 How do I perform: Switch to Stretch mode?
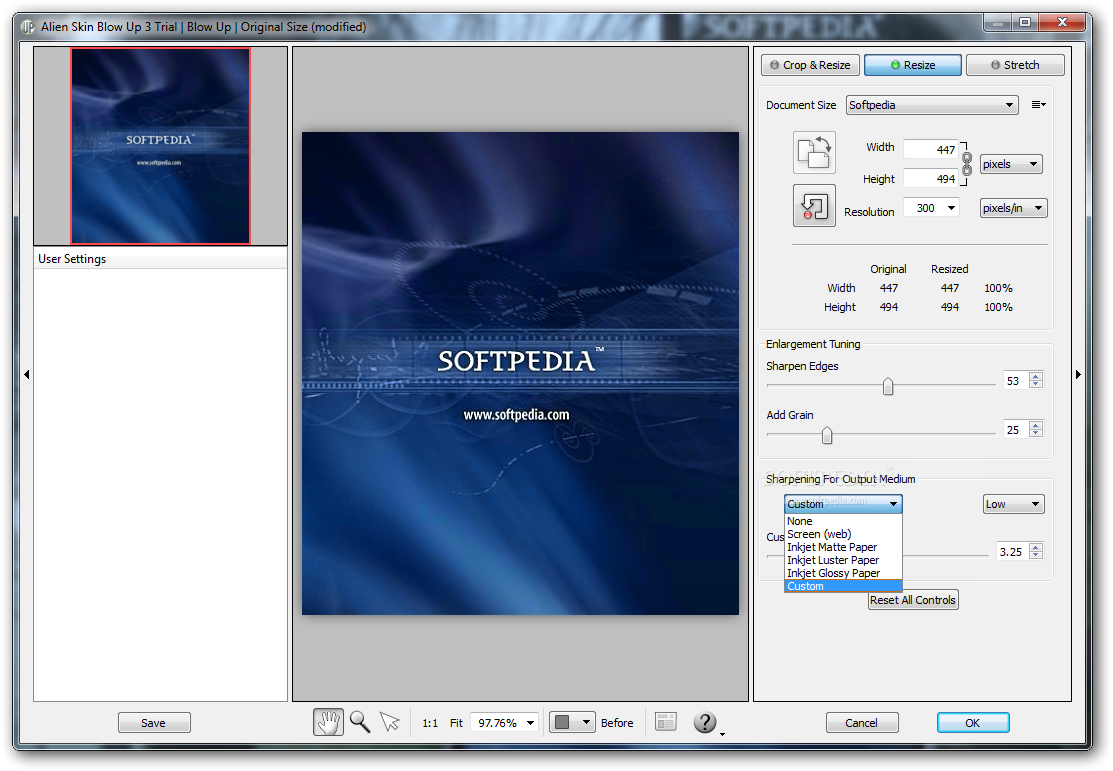pos(1014,65)
